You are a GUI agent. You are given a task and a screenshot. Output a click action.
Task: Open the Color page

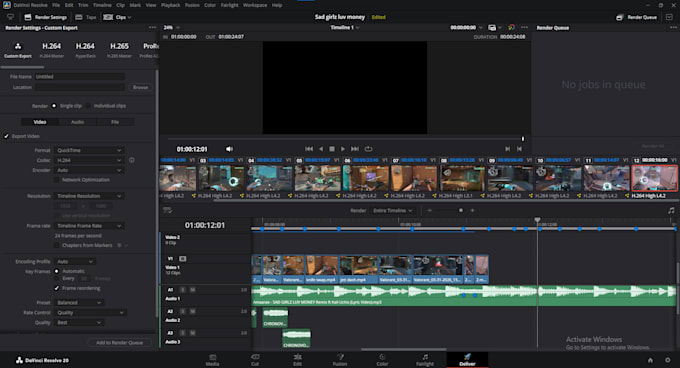tap(382, 360)
